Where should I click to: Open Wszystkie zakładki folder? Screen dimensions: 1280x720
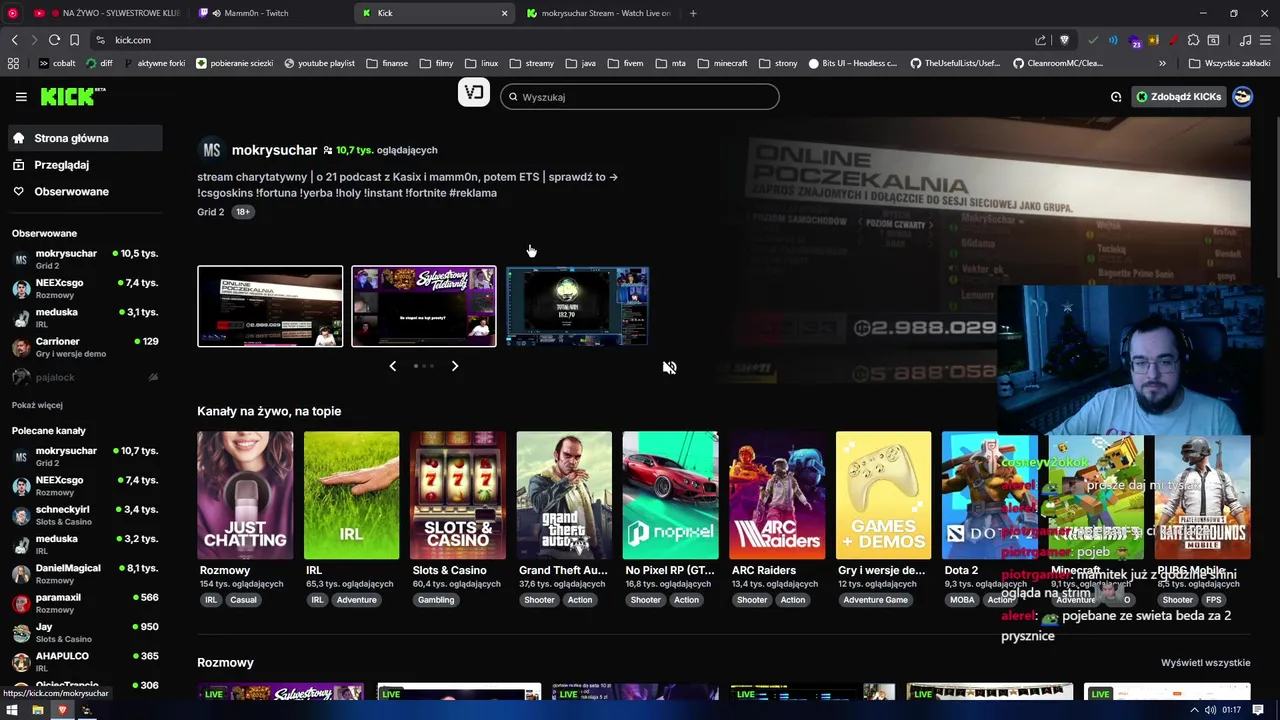click(x=1230, y=63)
